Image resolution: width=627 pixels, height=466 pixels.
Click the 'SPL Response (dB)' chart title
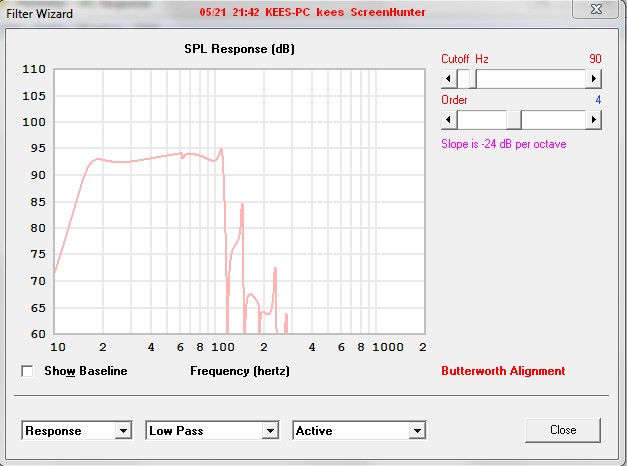pyautogui.click(x=239, y=49)
